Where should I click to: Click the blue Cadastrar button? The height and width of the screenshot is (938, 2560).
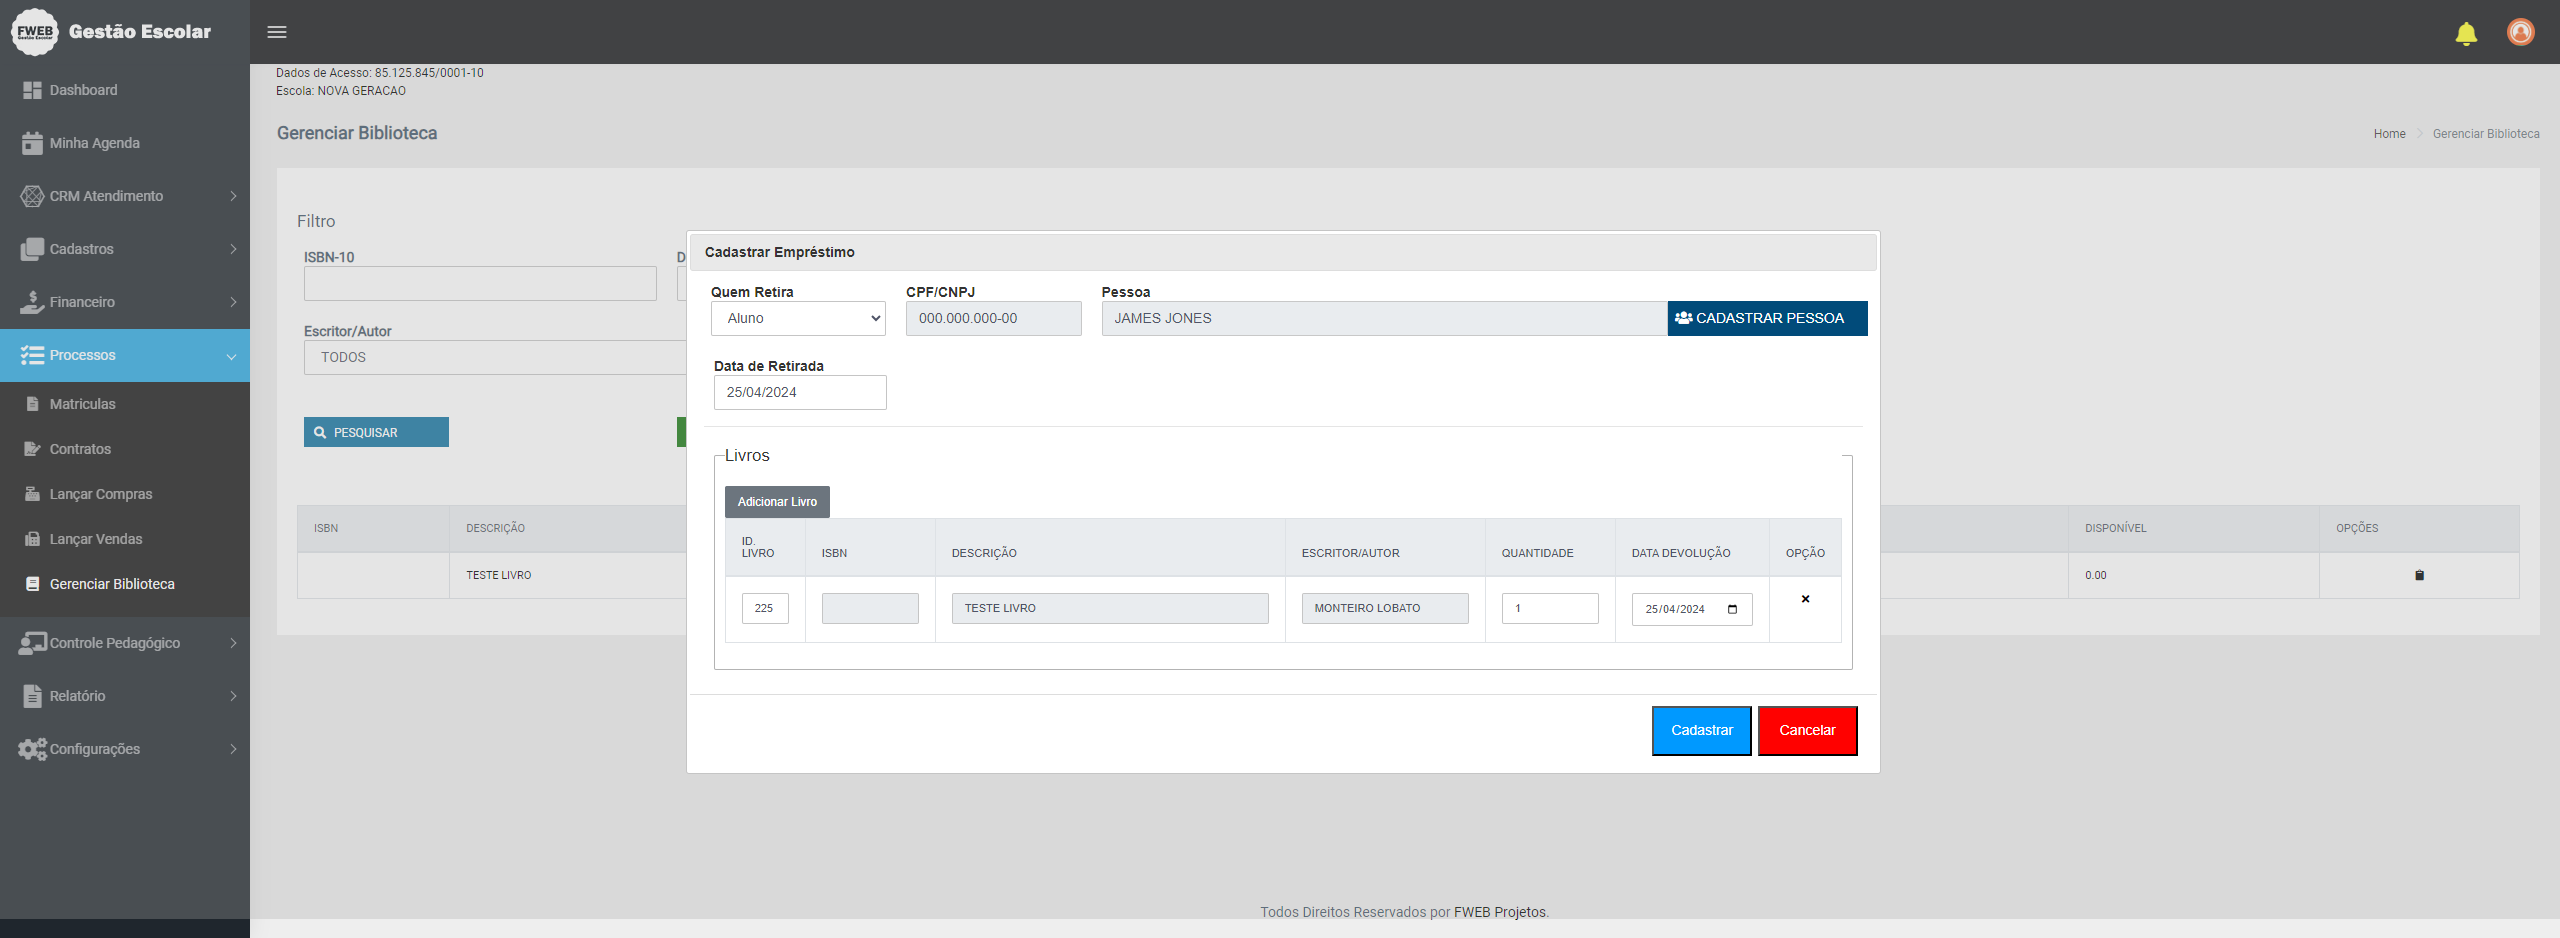(1701, 730)
